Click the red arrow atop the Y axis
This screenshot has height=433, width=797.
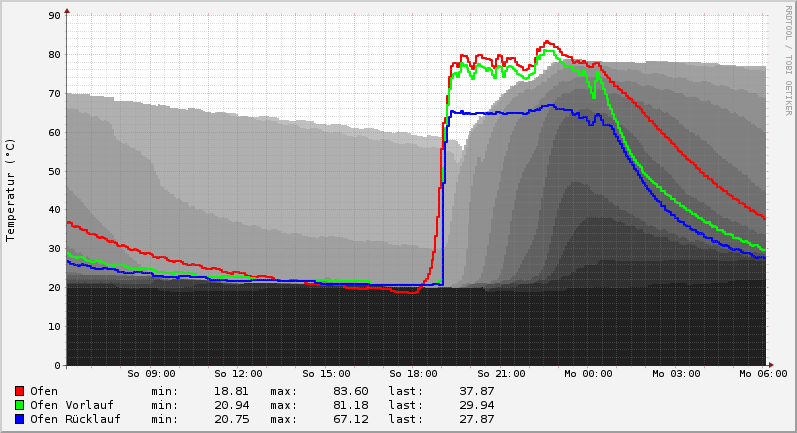click(x=67, y=11)
